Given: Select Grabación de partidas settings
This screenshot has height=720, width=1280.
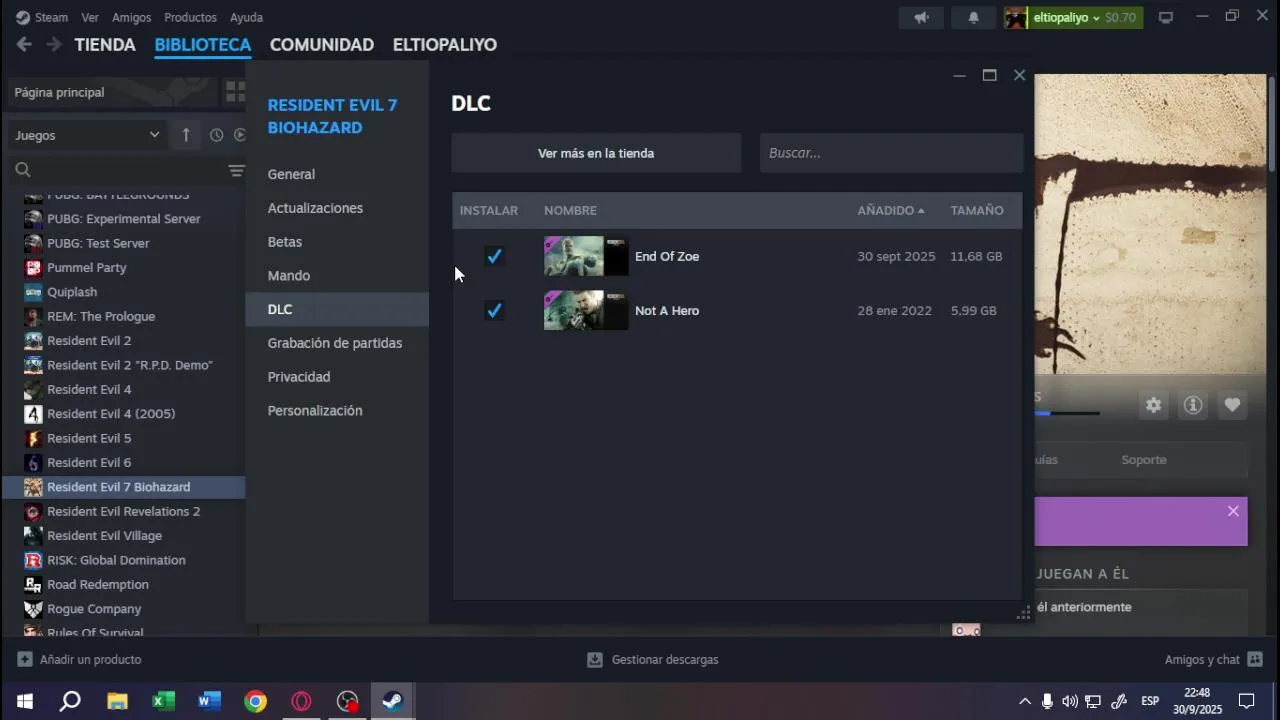Looking at the screenshot, I should tap(337, 343).
